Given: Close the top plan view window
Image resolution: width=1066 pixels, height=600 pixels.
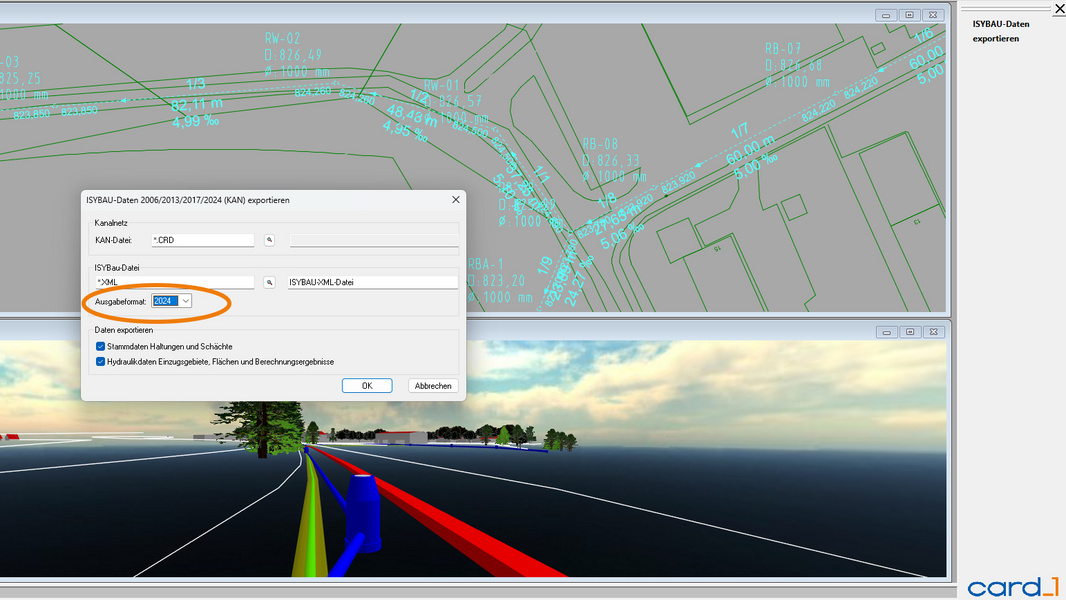Looking at the screenshot, I should [933, 15].
